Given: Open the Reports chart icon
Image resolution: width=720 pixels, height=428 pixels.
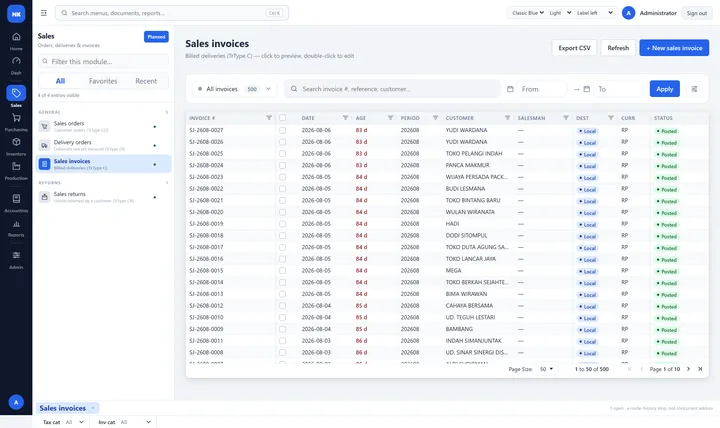Looking at the screenshot, I should [16, 224].
